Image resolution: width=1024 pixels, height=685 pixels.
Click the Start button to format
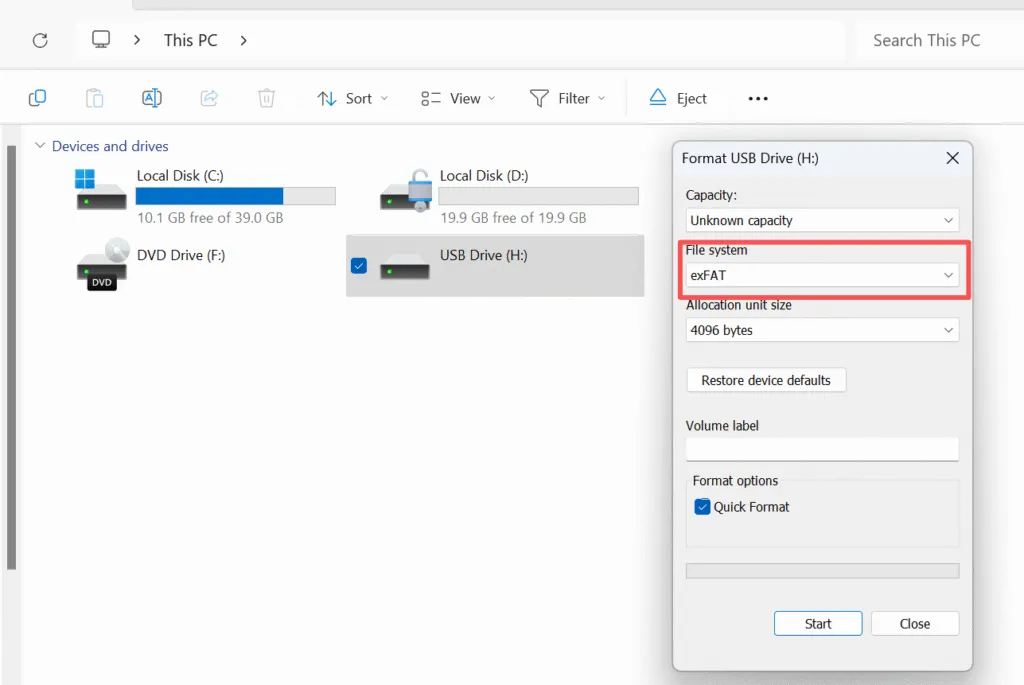(817, 623)
